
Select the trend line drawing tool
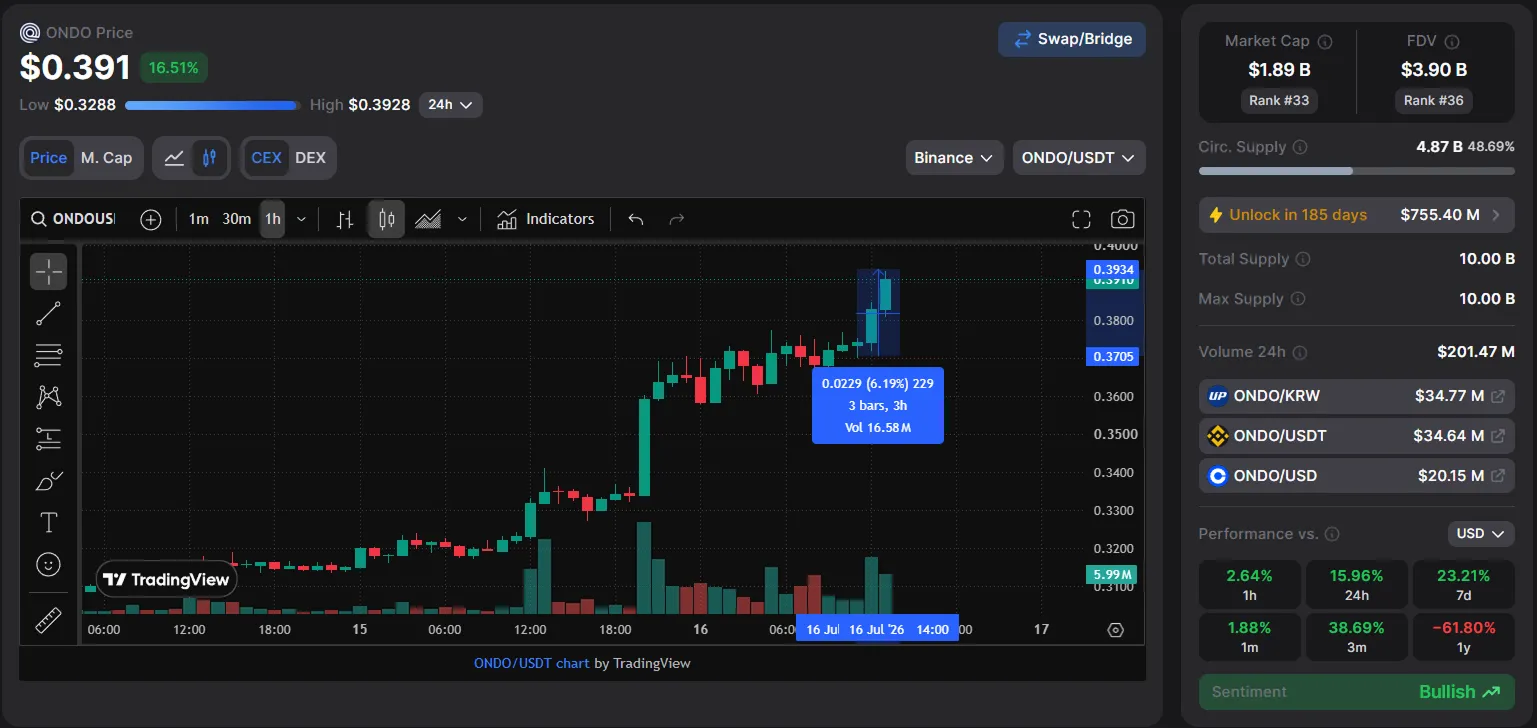click(x=48, y=313)
